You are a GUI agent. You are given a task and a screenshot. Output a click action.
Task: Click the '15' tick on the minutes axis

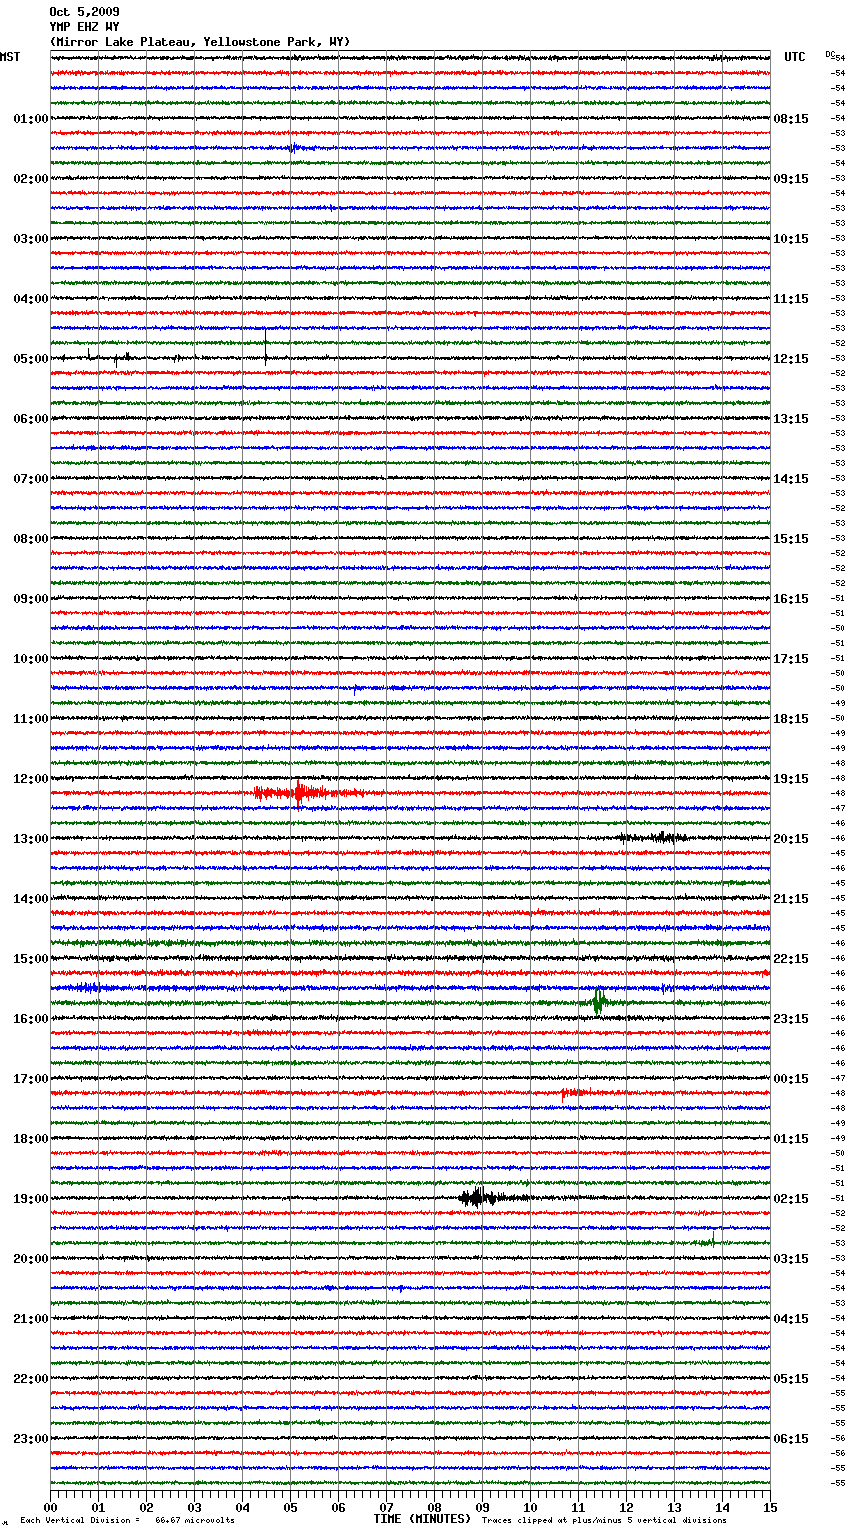click(x=770, y=1508)
